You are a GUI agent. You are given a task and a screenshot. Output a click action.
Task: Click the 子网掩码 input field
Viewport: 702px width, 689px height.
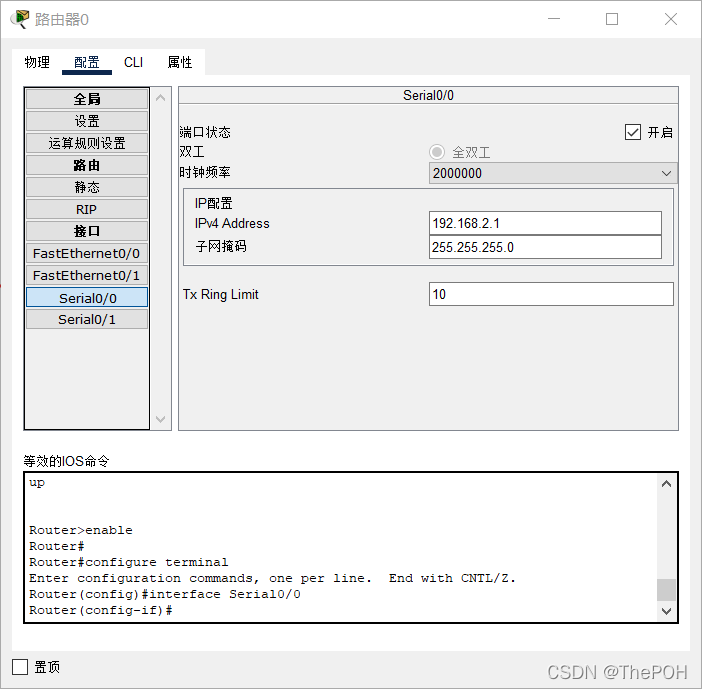click(545, 247)
